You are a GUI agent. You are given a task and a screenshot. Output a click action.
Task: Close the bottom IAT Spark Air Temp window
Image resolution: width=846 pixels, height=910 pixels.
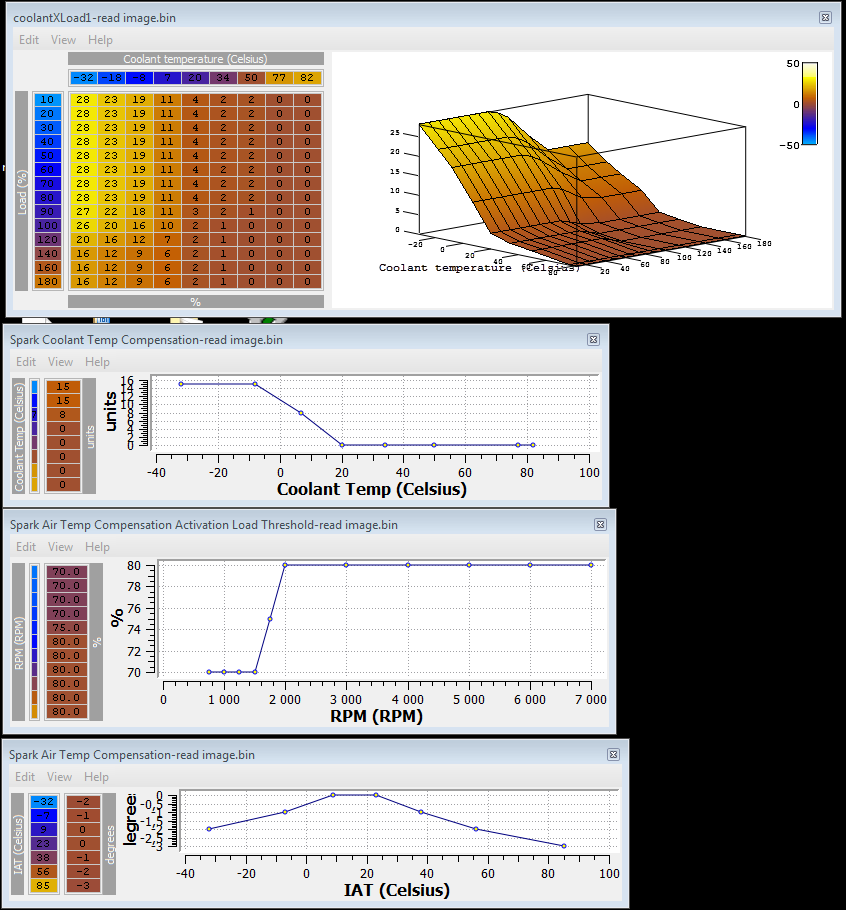612,754
